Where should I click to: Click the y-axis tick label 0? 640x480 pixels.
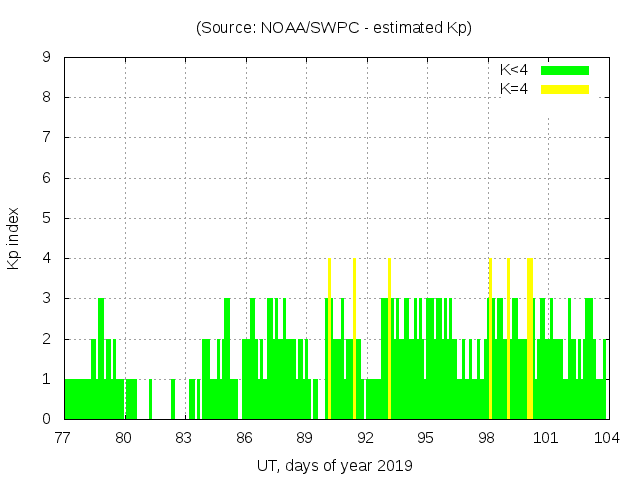[46, 419]
